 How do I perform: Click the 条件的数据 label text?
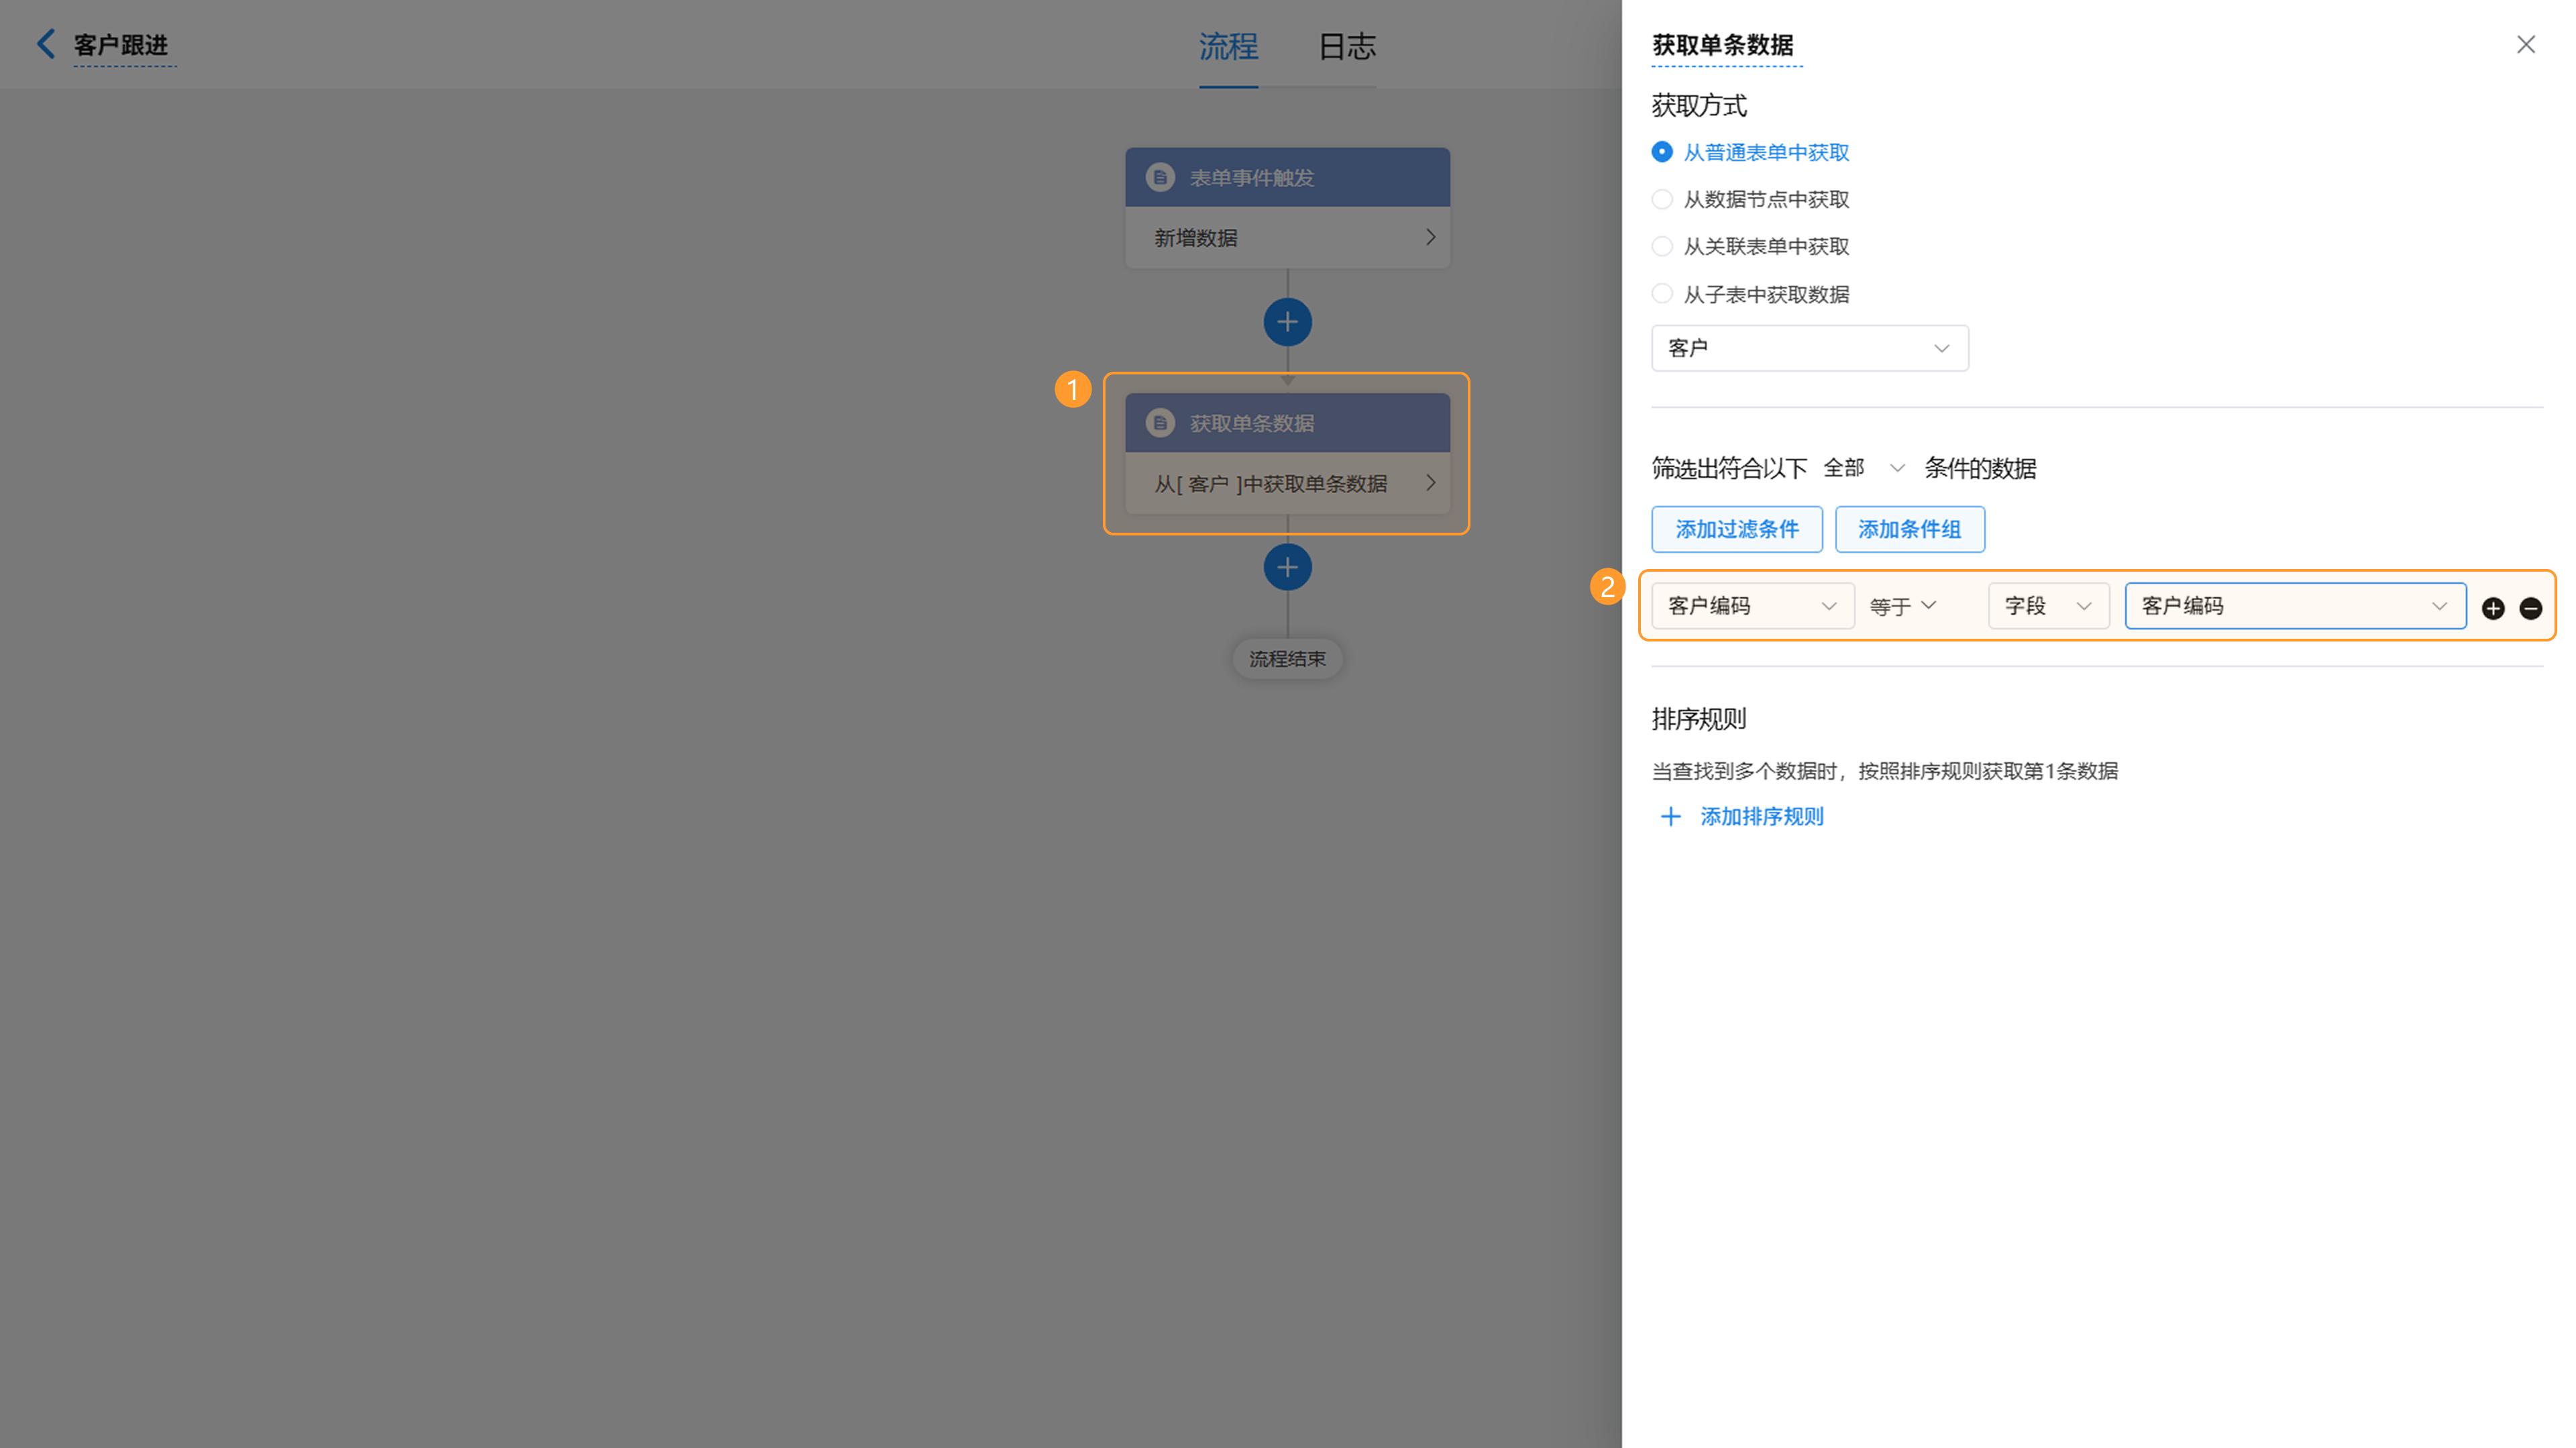coord(1980,468)
